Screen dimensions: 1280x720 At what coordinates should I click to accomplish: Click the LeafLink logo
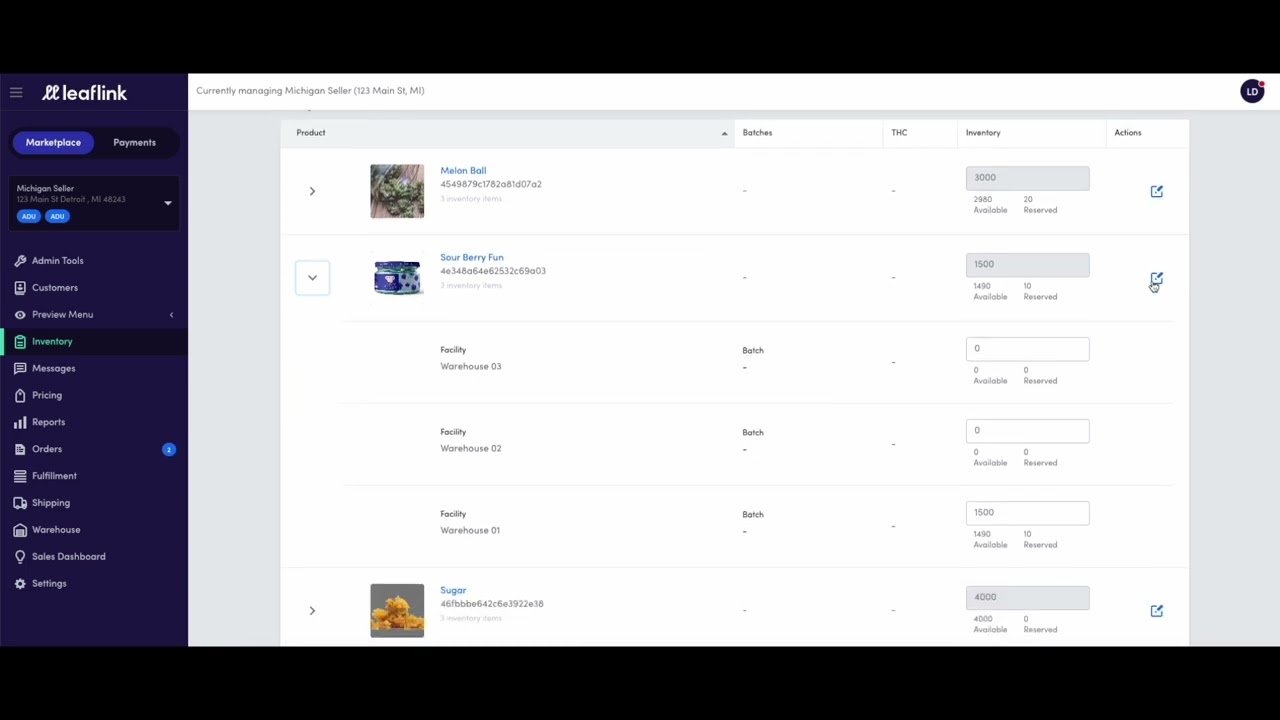[x=85, y=93]
